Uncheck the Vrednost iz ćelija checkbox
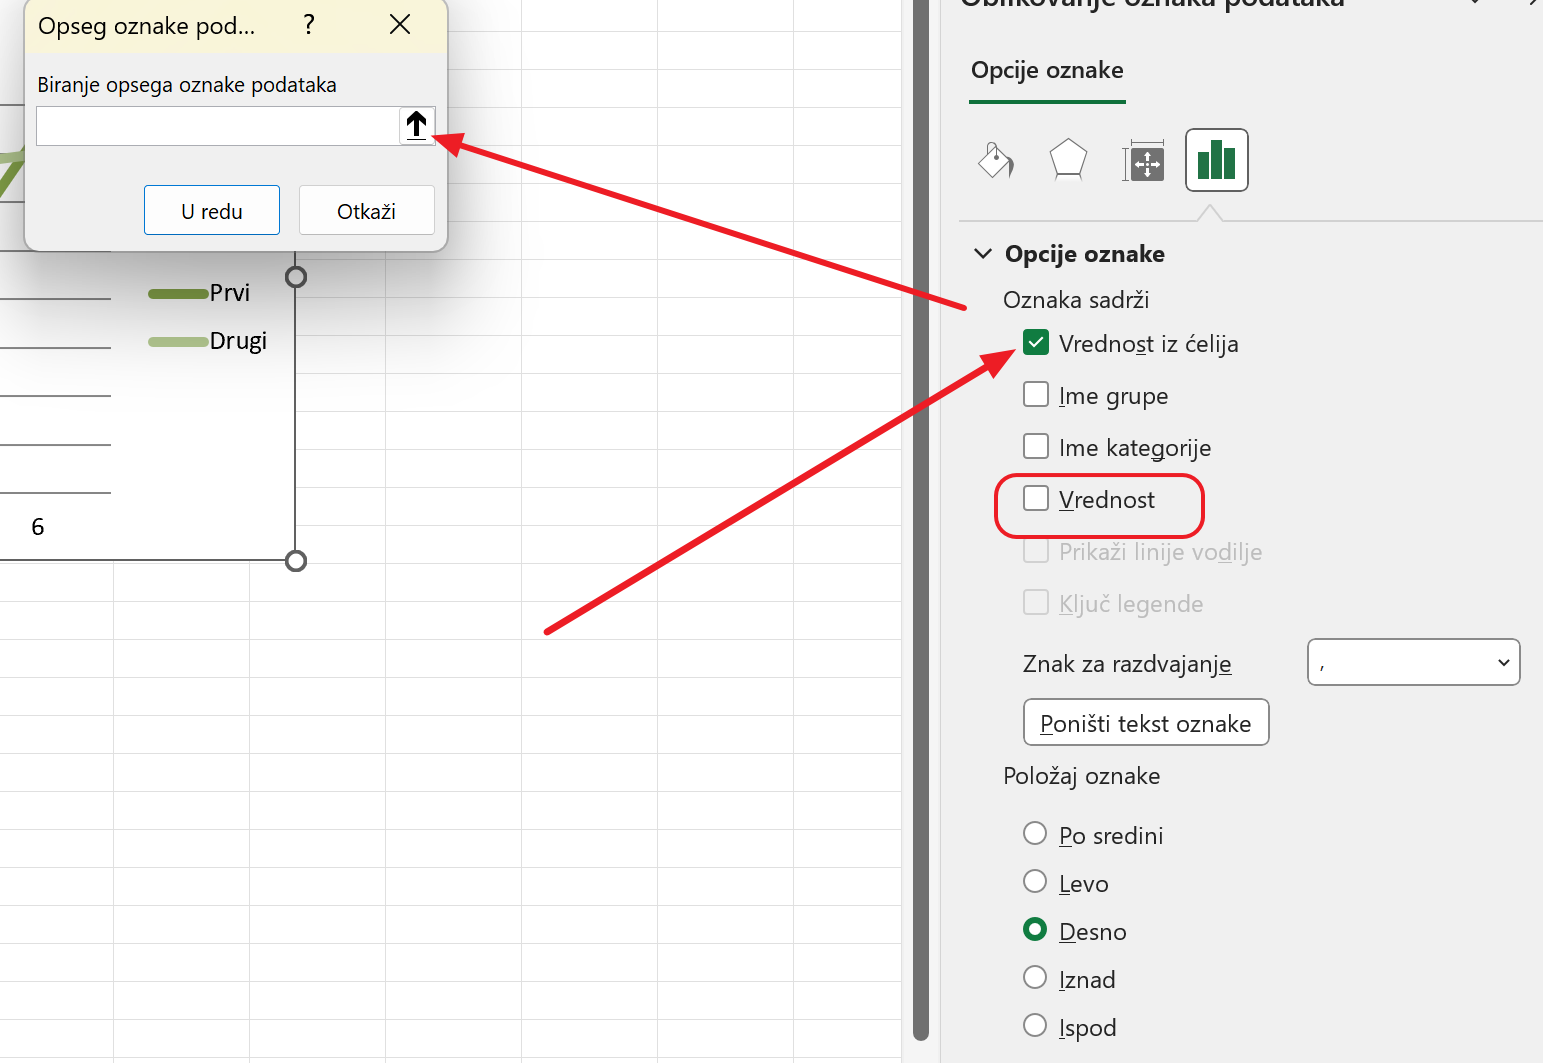This screenshot has height=1063, width=1543. click(1036, 343)
